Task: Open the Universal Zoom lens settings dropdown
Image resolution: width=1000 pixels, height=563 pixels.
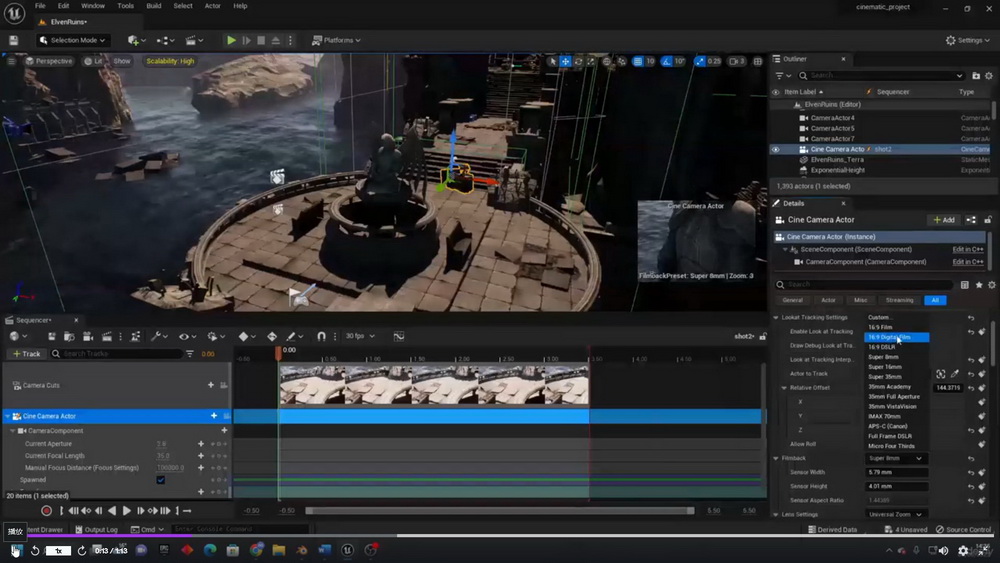Action: [895, 515]
